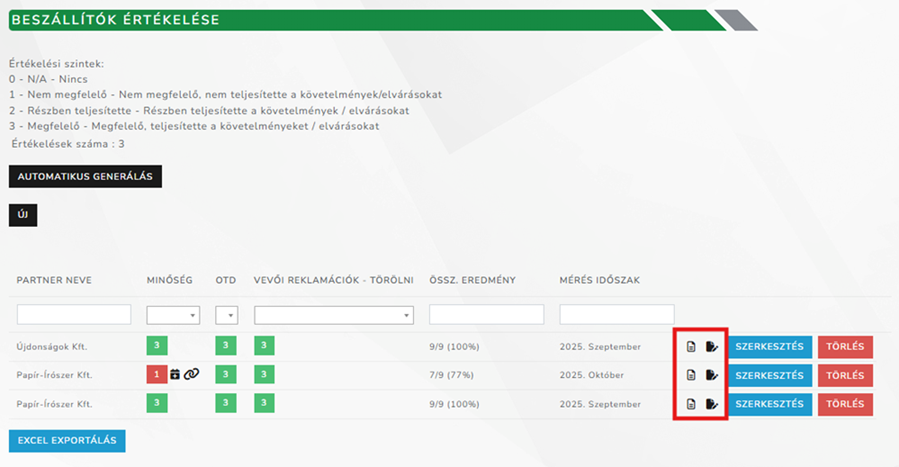The height and width of the screenshot is (467, 899).
Task: Click edit-document icon in Újdonságok Kft. row
Action: (711, 347)
